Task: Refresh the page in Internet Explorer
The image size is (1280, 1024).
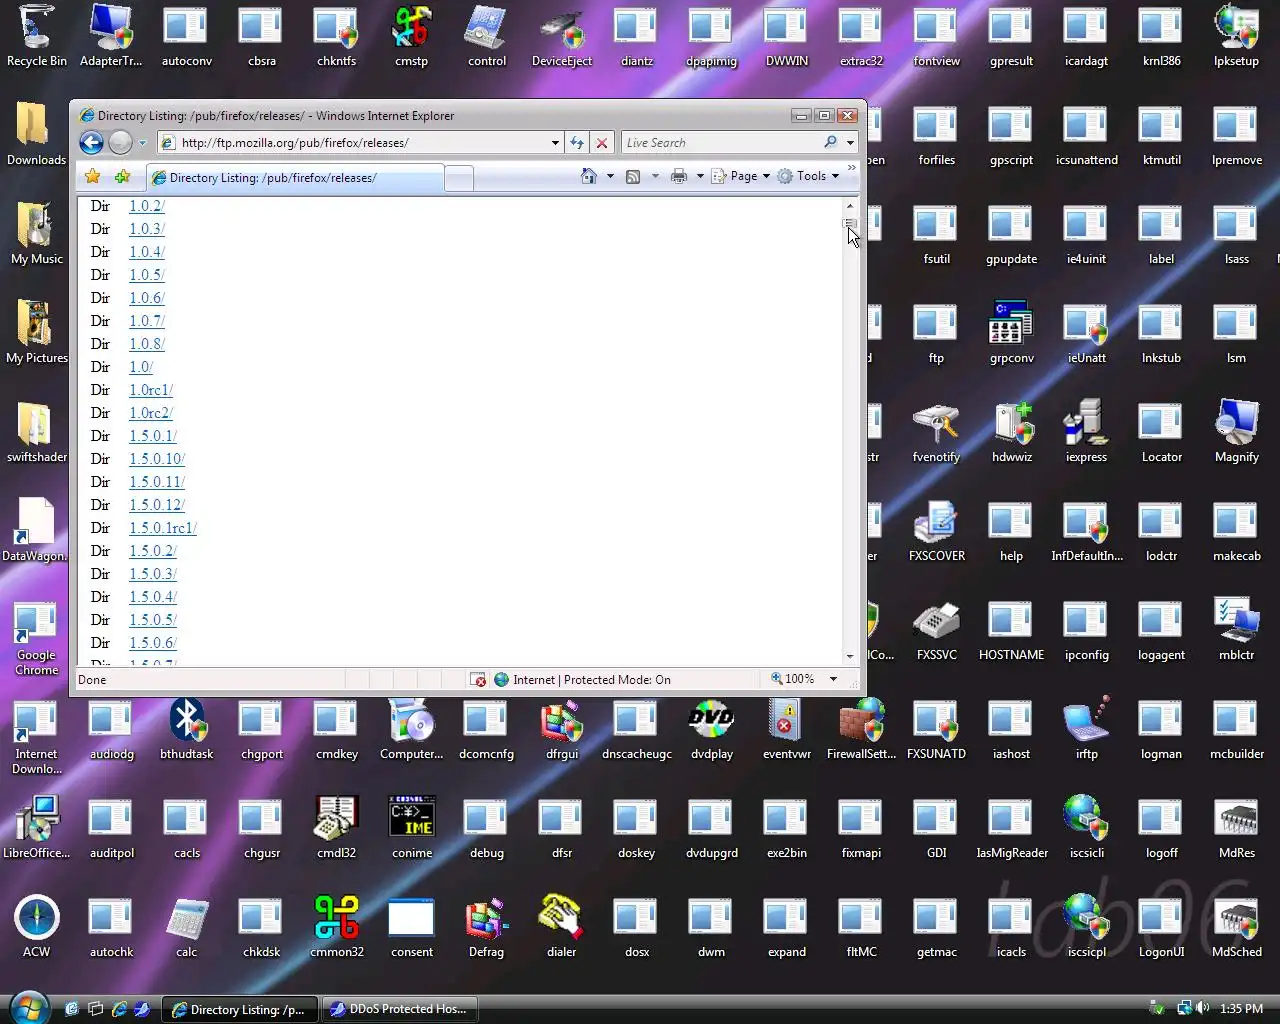Action: coord(577,143)
